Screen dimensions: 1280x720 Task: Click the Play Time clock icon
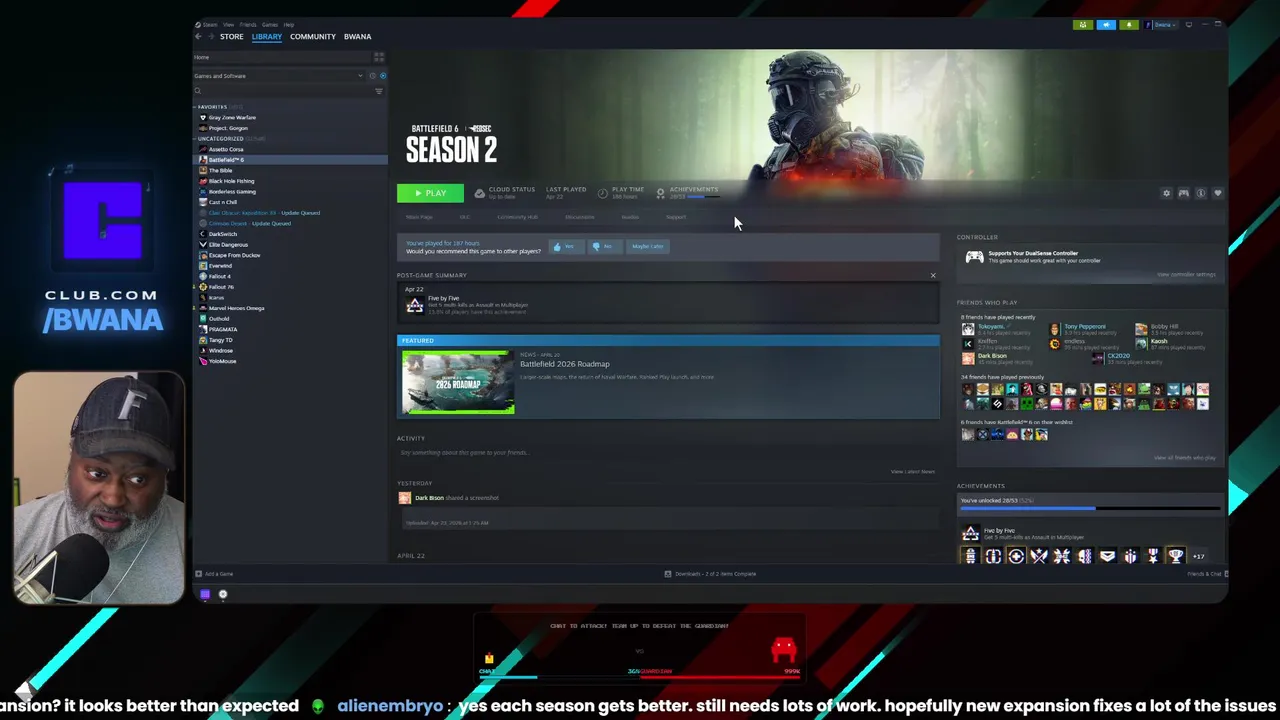pyautogui.click(x=602, y=193)
